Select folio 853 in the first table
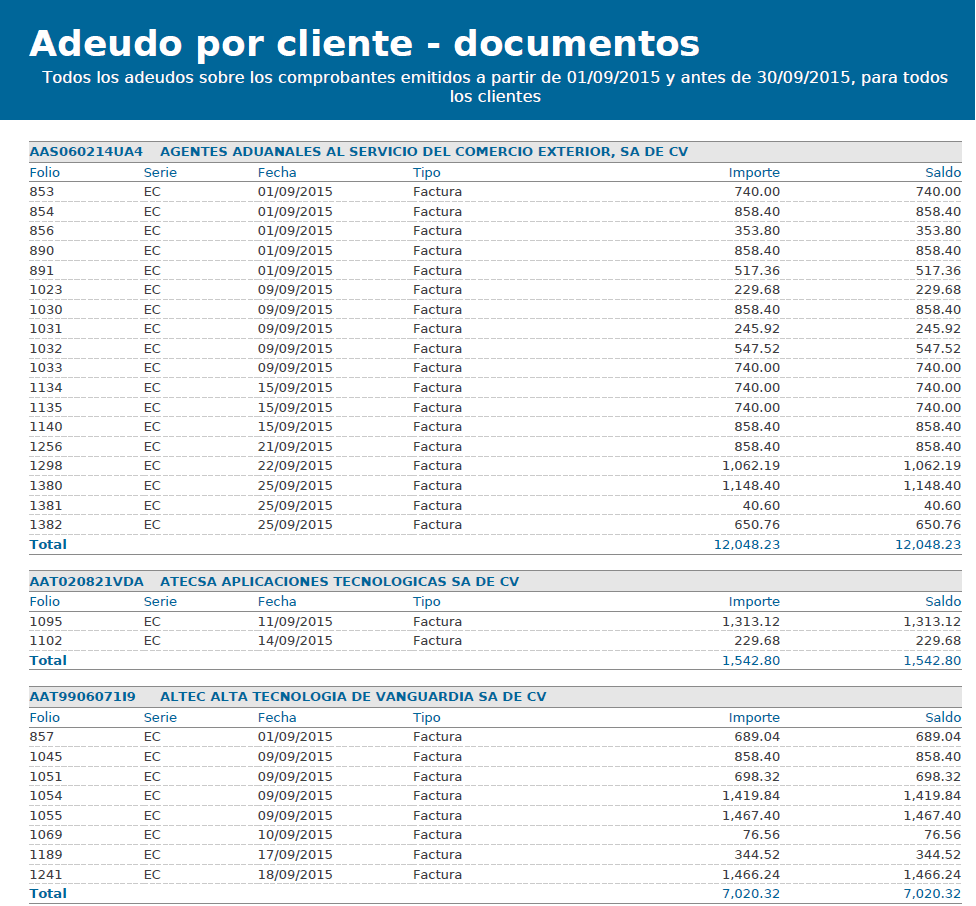 pyautogui.click(x=42, y=192)
